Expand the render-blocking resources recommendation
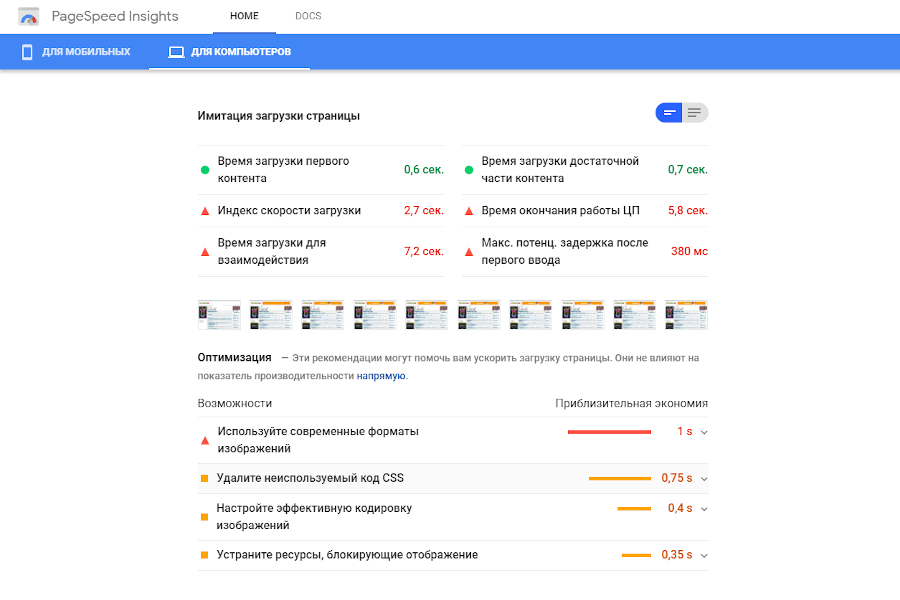This screenshot has height=600, width=900. click(704, 555)
